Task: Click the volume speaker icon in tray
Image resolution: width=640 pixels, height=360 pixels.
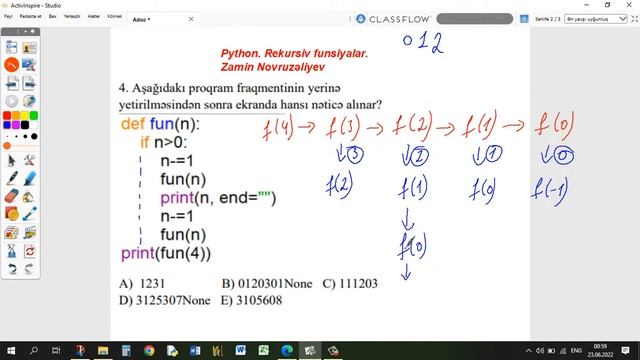Action: pos(540,351)
